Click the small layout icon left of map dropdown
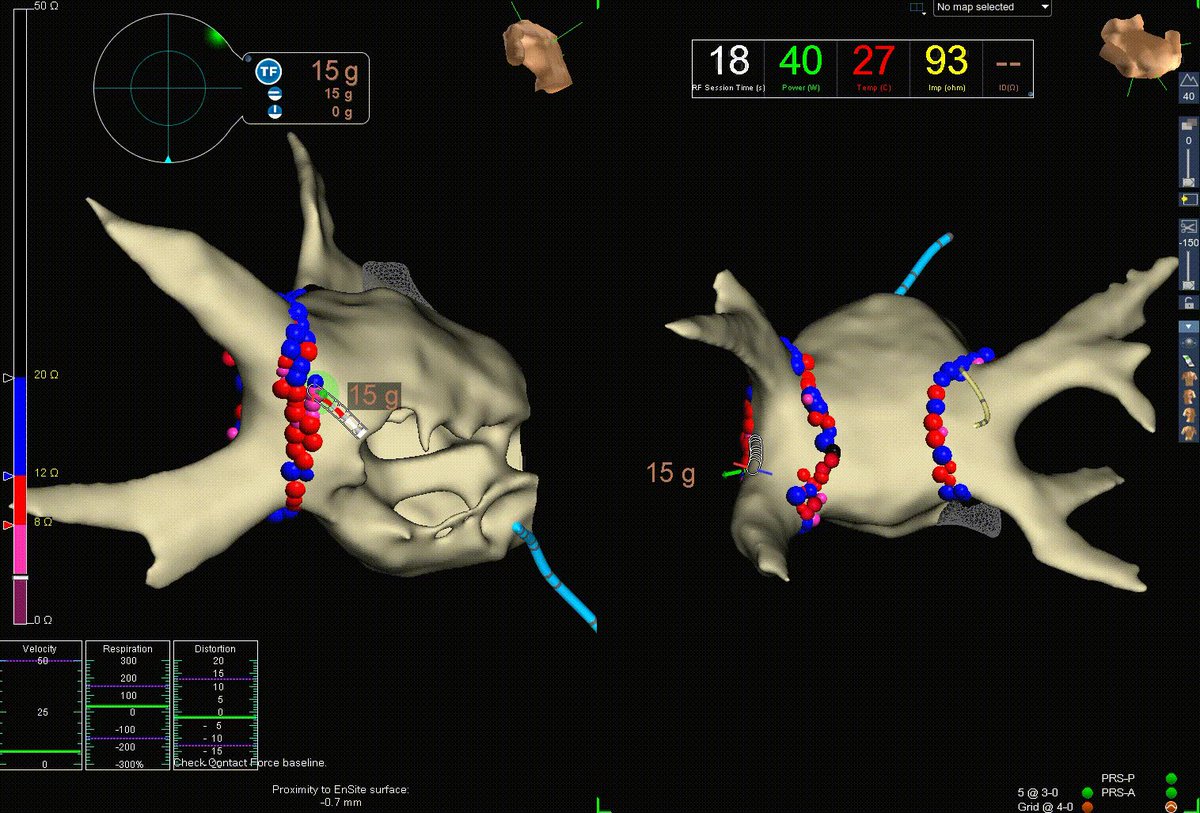Image resolution: width=1200 pixels, height=813 pixels. (x=917, y=8)
